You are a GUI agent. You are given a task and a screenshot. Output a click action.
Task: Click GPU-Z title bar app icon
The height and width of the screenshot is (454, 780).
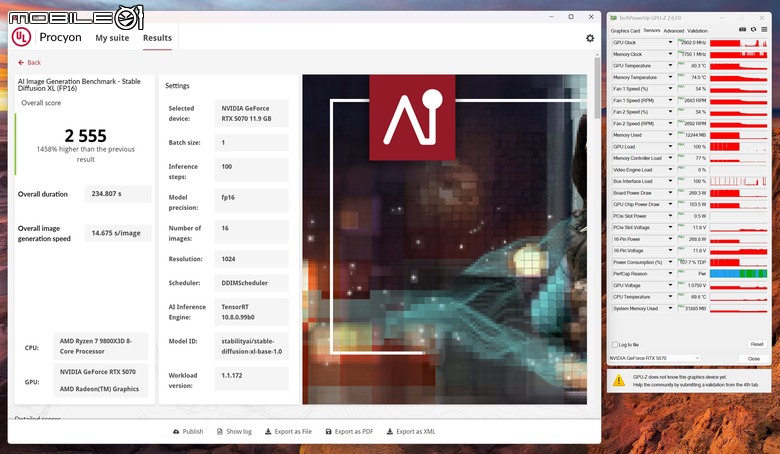click(613, 18)
